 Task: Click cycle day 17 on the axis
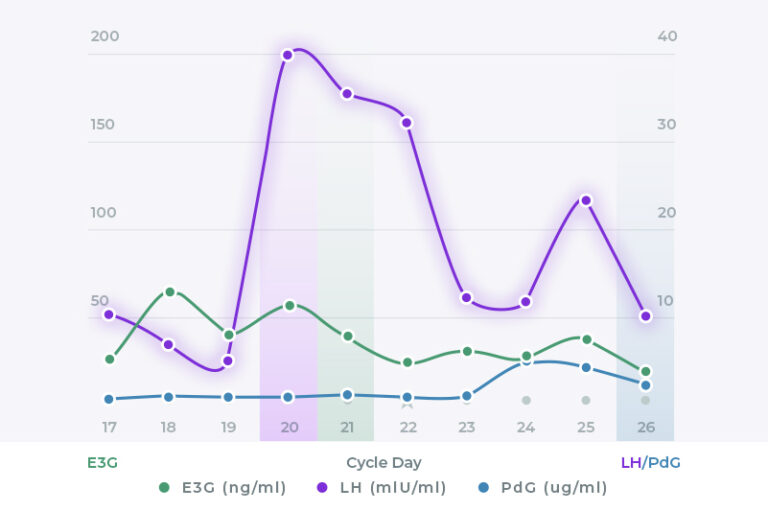109,428
